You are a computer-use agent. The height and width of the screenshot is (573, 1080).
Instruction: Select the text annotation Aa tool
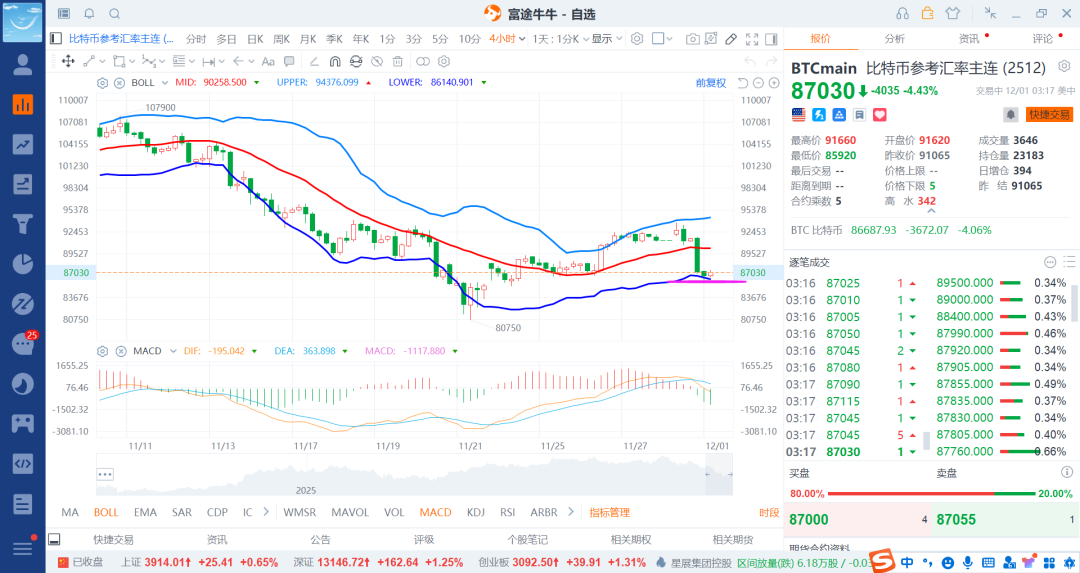coord(268,61)
